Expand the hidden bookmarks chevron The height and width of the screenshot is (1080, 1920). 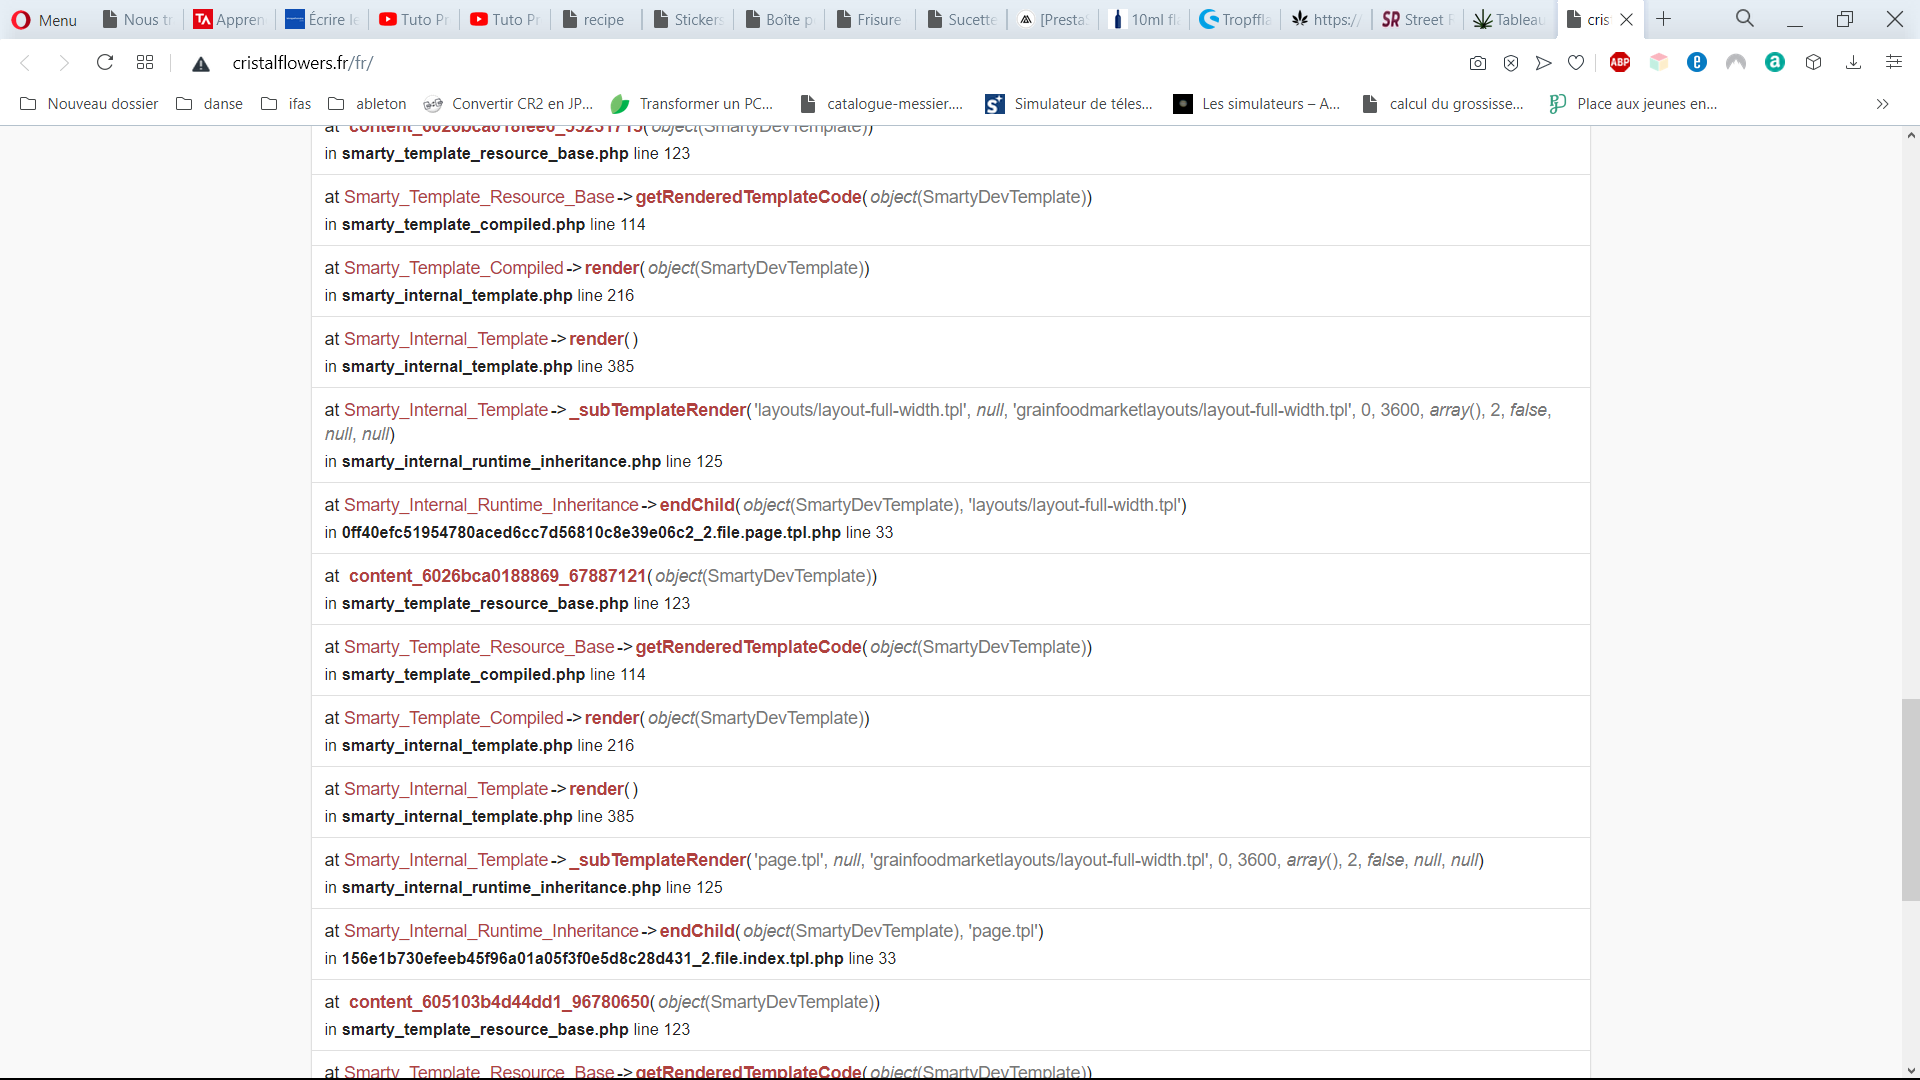[1882, 104]
